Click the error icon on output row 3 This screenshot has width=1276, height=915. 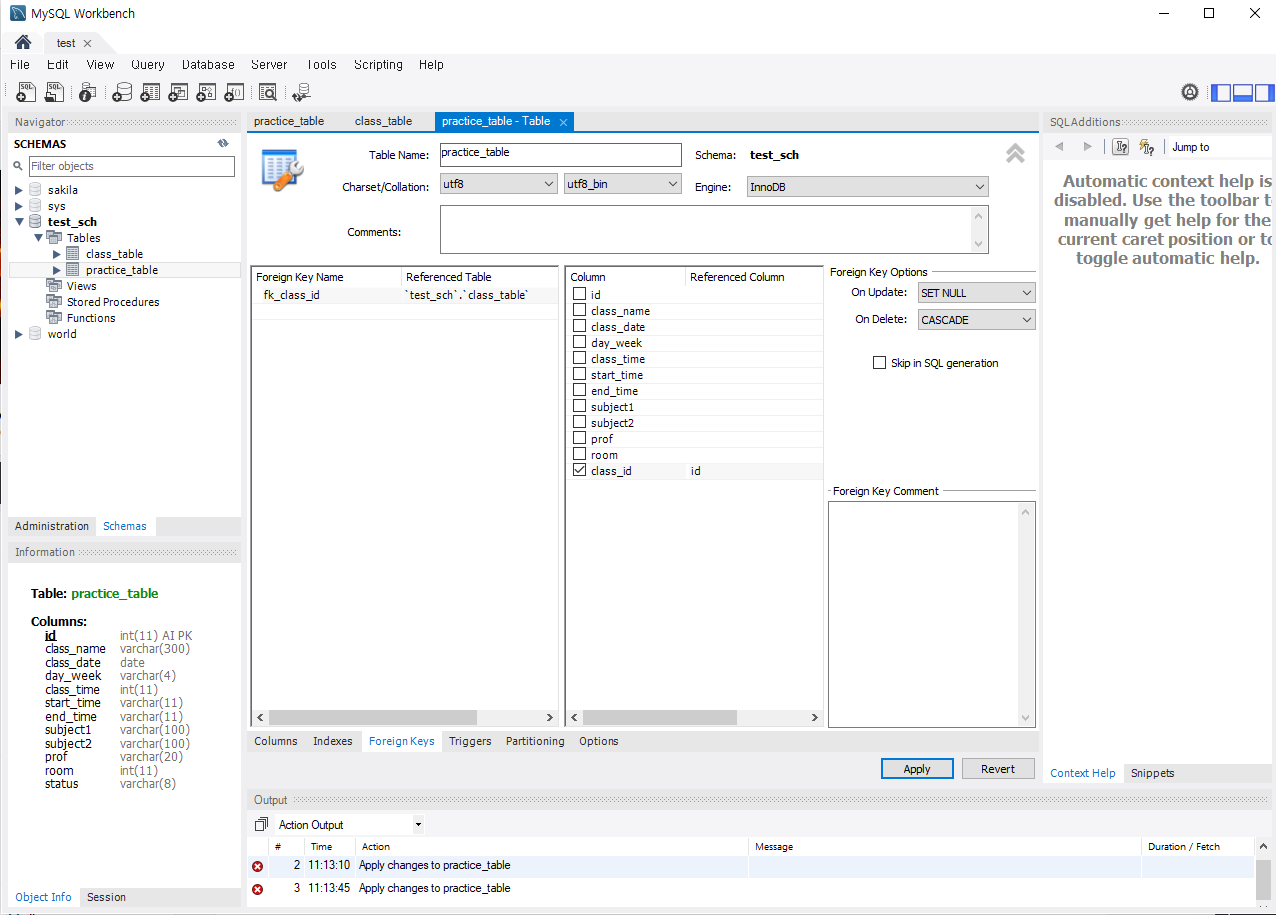coord(257,889)
